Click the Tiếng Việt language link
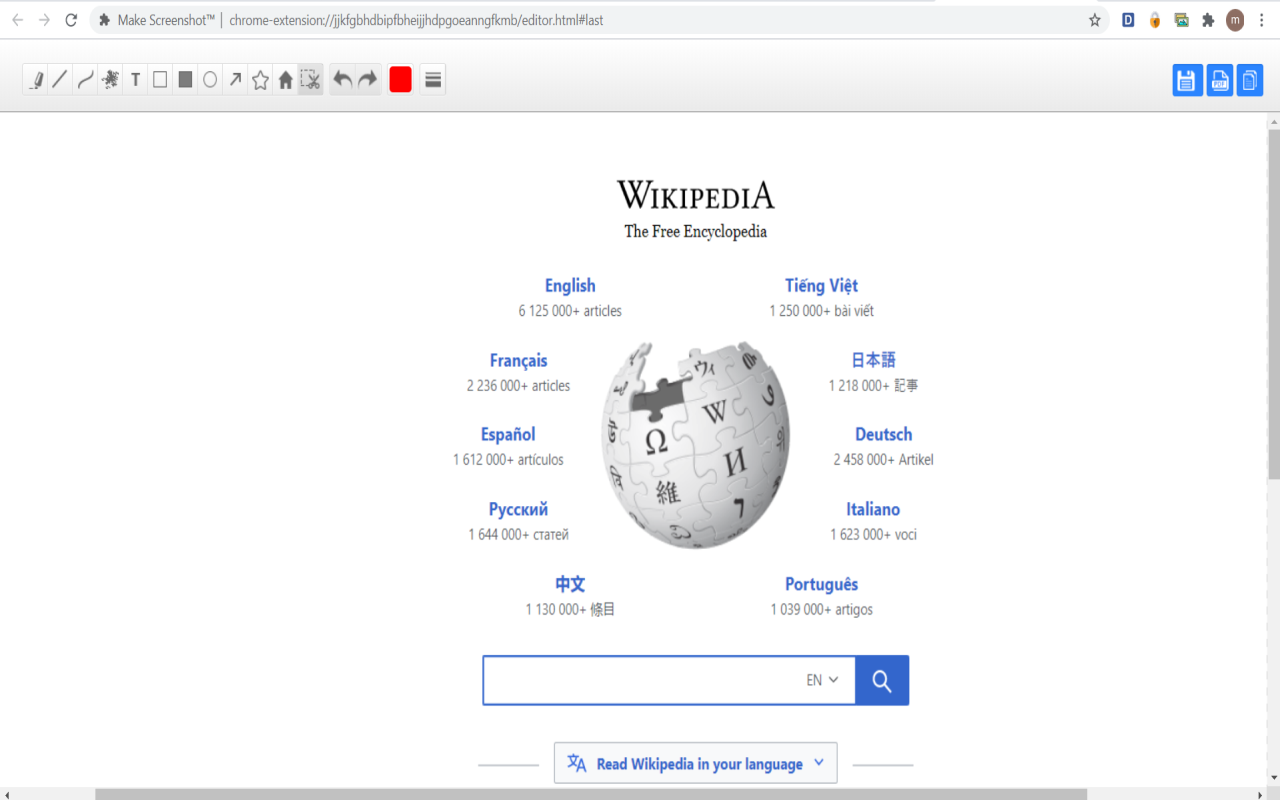This screenshot has width=1280, height=800. pos(821,286)
